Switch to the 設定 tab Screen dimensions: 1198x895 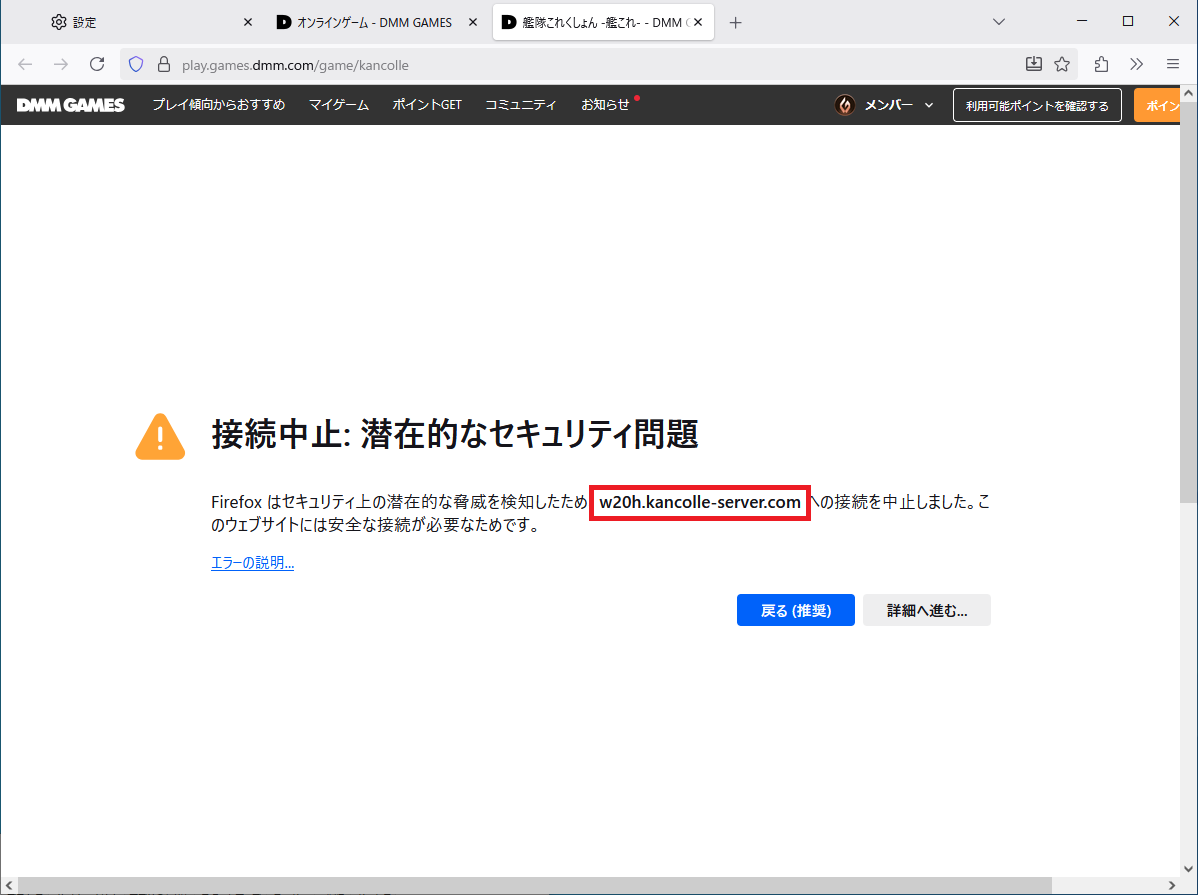click(140, 22)
